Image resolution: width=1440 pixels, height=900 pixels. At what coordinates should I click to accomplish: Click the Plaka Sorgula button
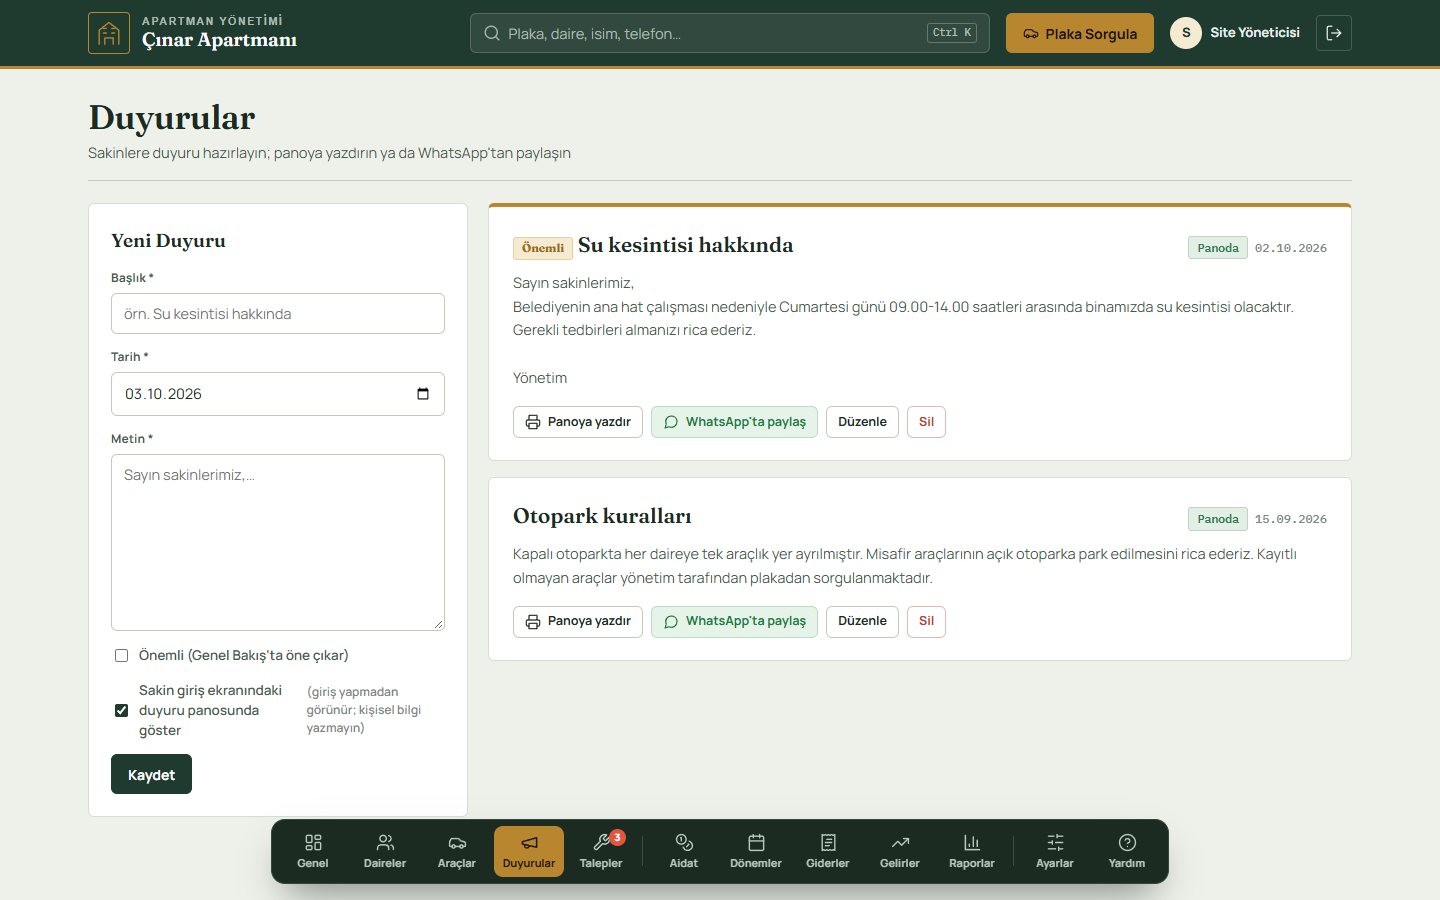point(1080,33)
